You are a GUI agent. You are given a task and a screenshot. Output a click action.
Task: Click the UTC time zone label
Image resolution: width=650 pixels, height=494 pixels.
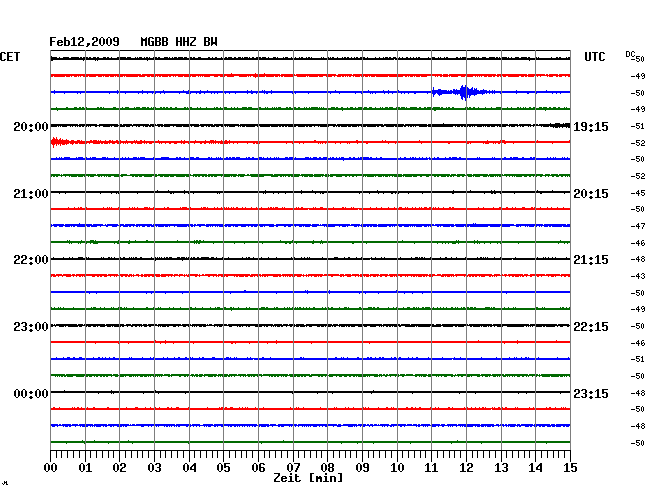[x=594, y=57]
